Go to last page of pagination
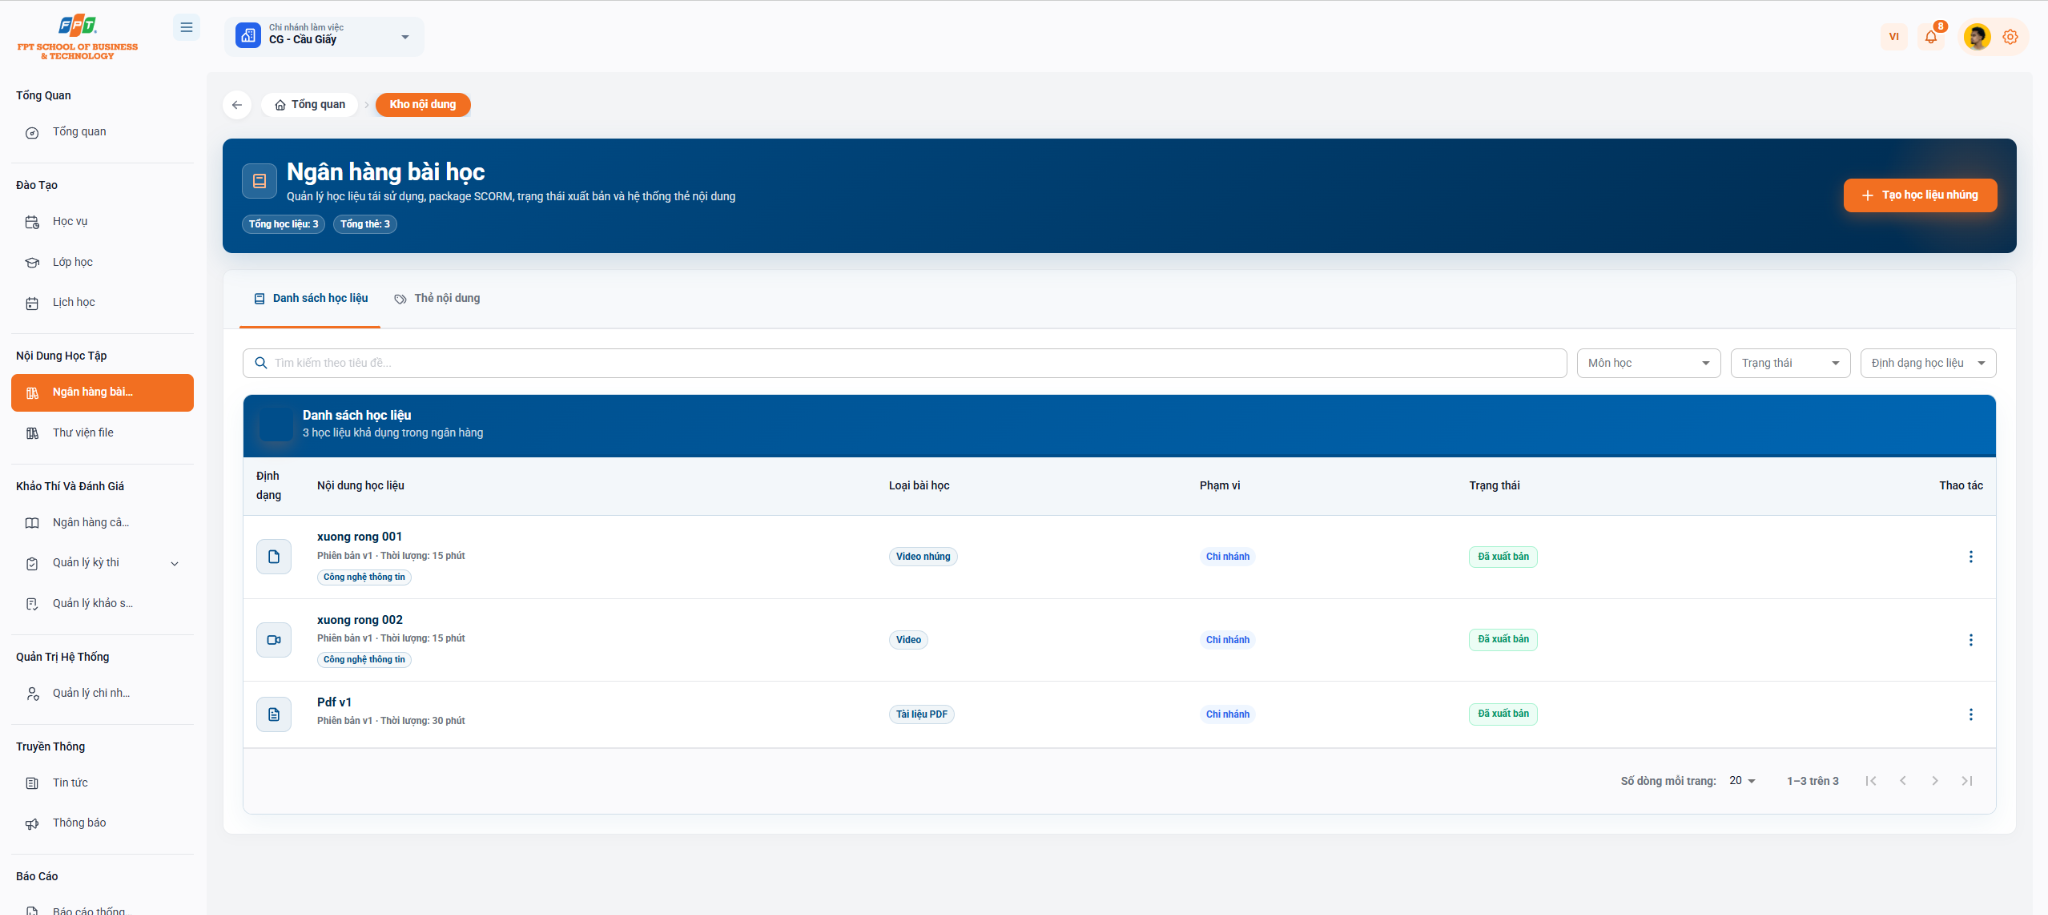Screen dimensions: 2048x915 (x=1967, y=781)
